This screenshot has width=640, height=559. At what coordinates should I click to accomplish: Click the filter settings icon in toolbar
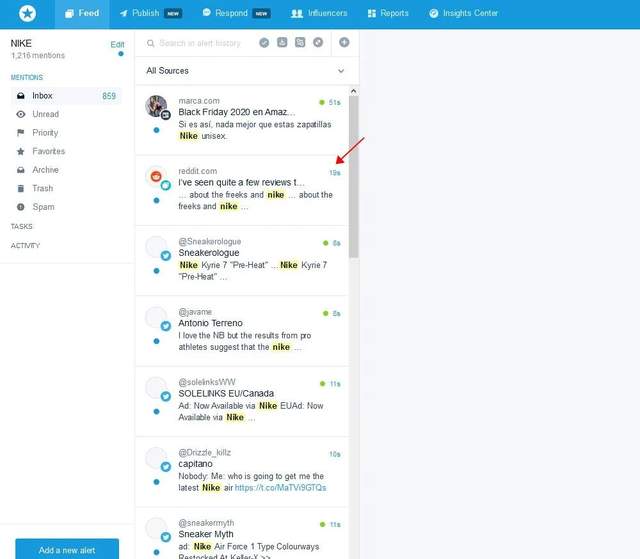coord(300,42)
